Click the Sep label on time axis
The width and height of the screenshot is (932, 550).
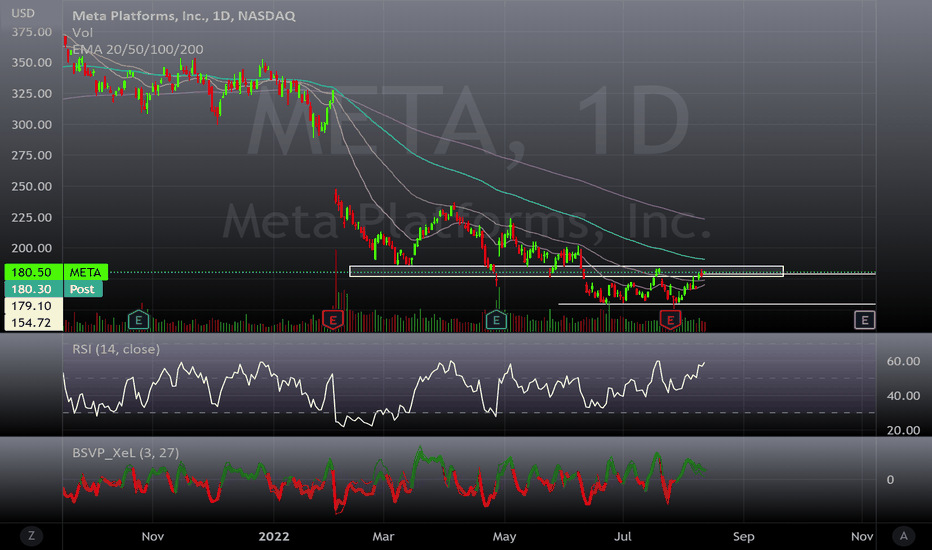click(x=744, y=536)
